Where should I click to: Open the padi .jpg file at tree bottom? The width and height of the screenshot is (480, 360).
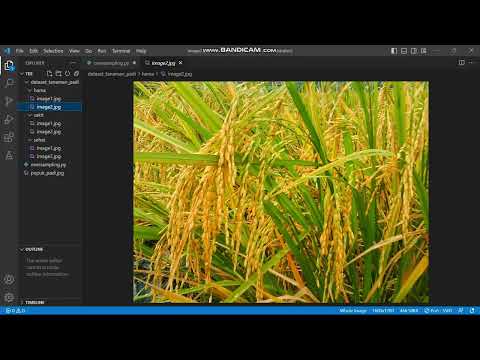point(47,173)
